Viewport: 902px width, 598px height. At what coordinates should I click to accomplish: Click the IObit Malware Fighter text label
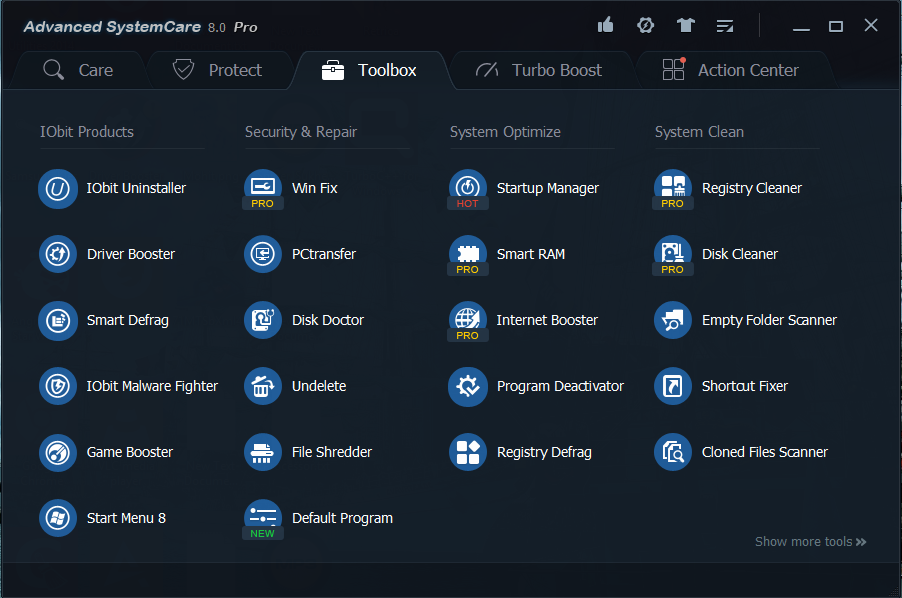152,386
